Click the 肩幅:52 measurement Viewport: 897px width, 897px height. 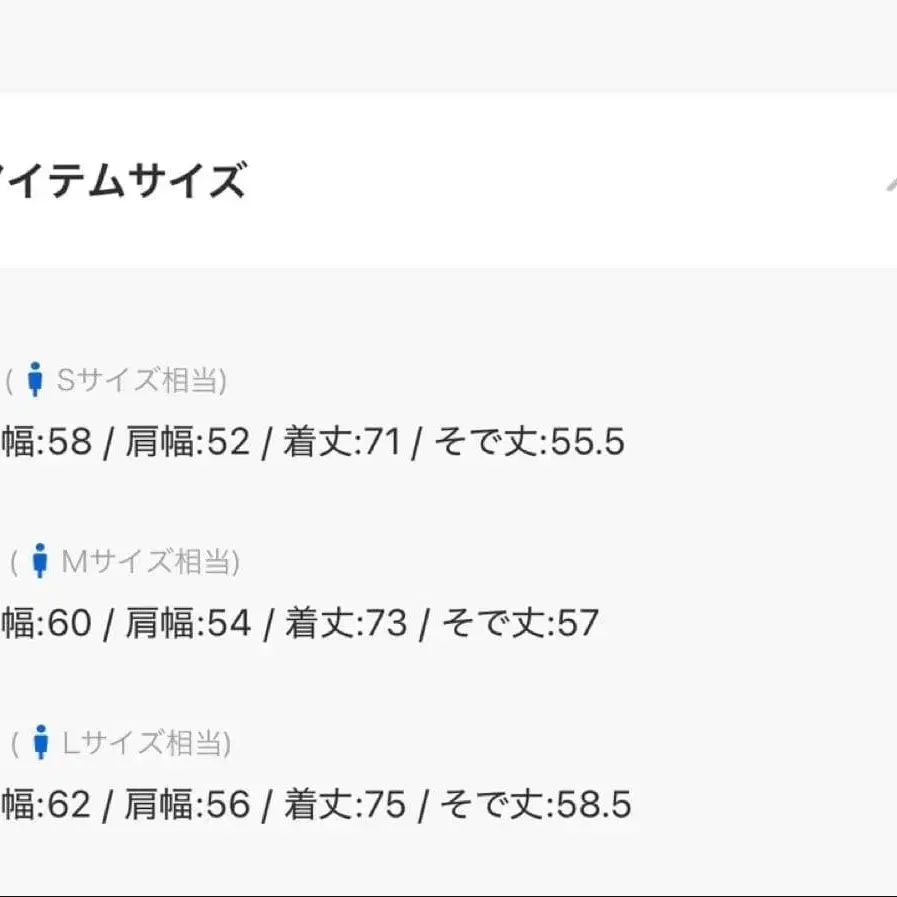[187, 441]
